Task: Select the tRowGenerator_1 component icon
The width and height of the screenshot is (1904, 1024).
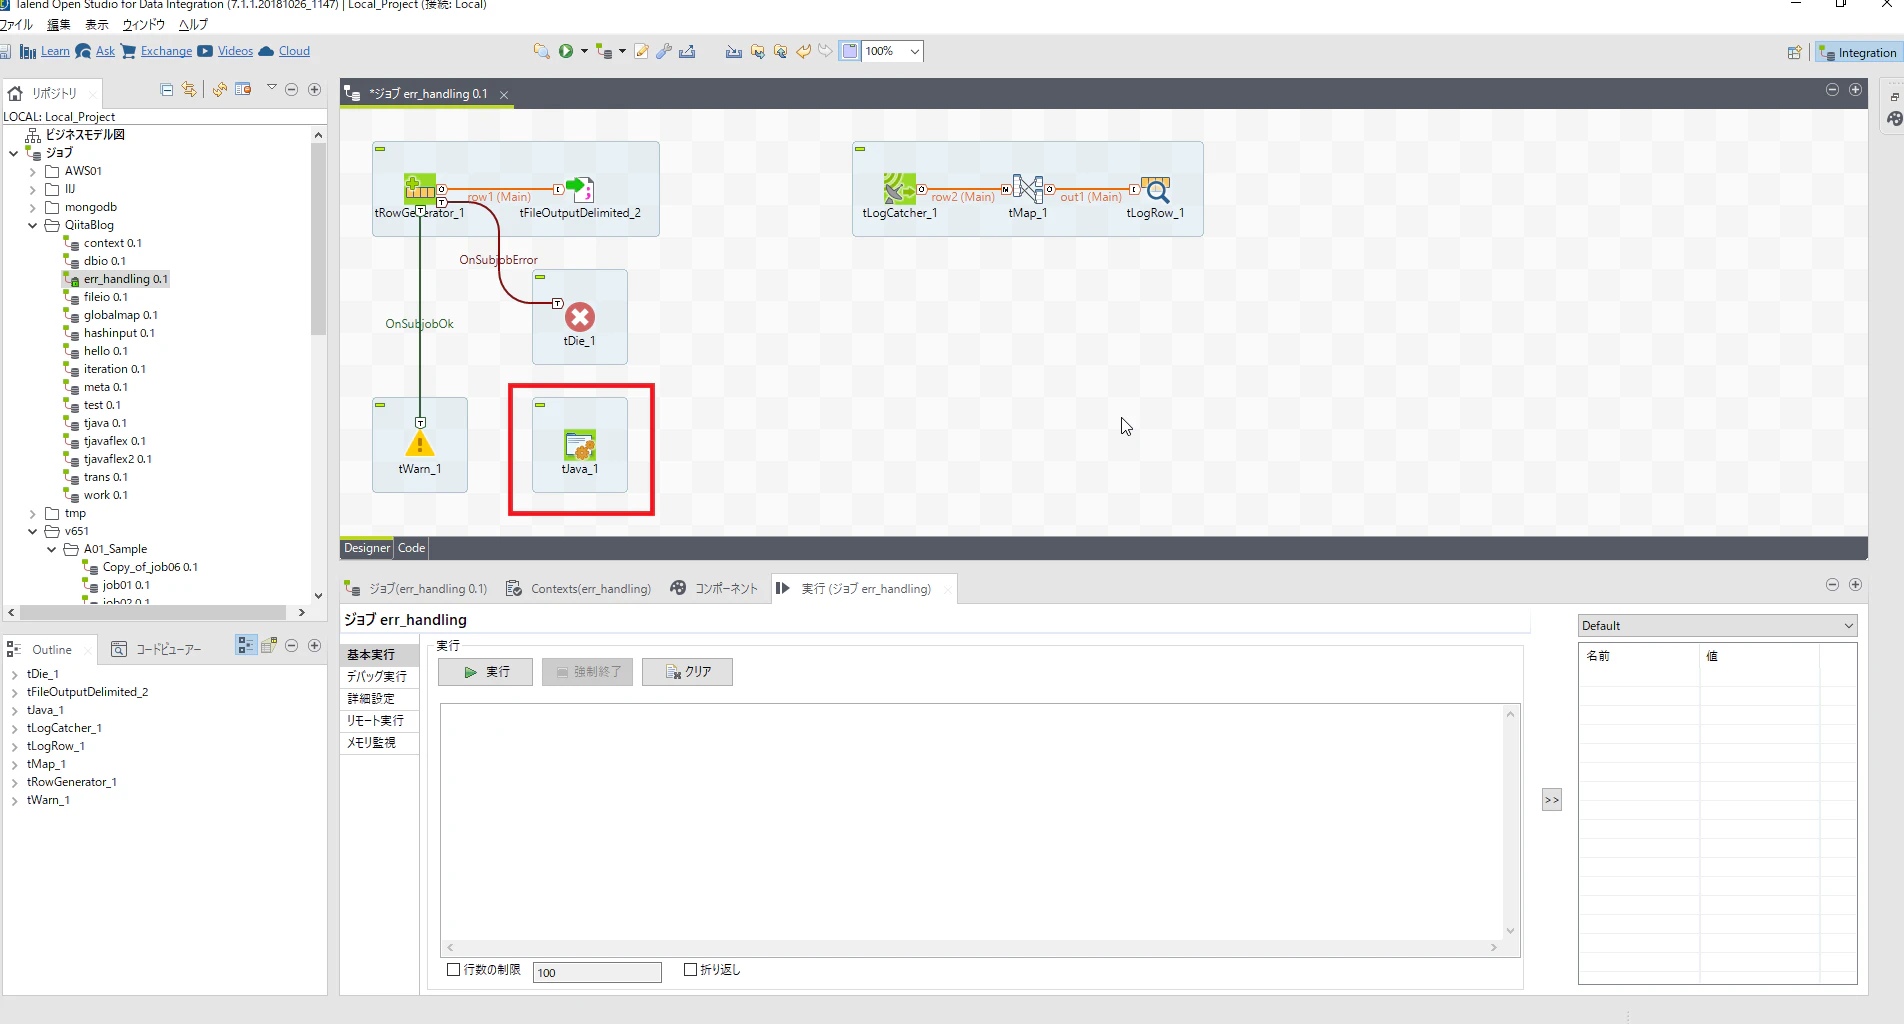Action: coord(420,188)
